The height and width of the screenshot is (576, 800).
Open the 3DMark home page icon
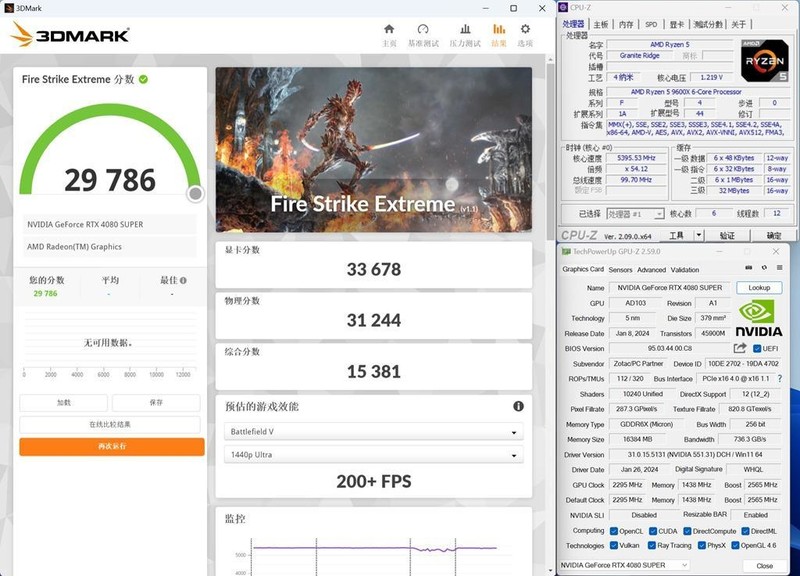tap(390, 30)
